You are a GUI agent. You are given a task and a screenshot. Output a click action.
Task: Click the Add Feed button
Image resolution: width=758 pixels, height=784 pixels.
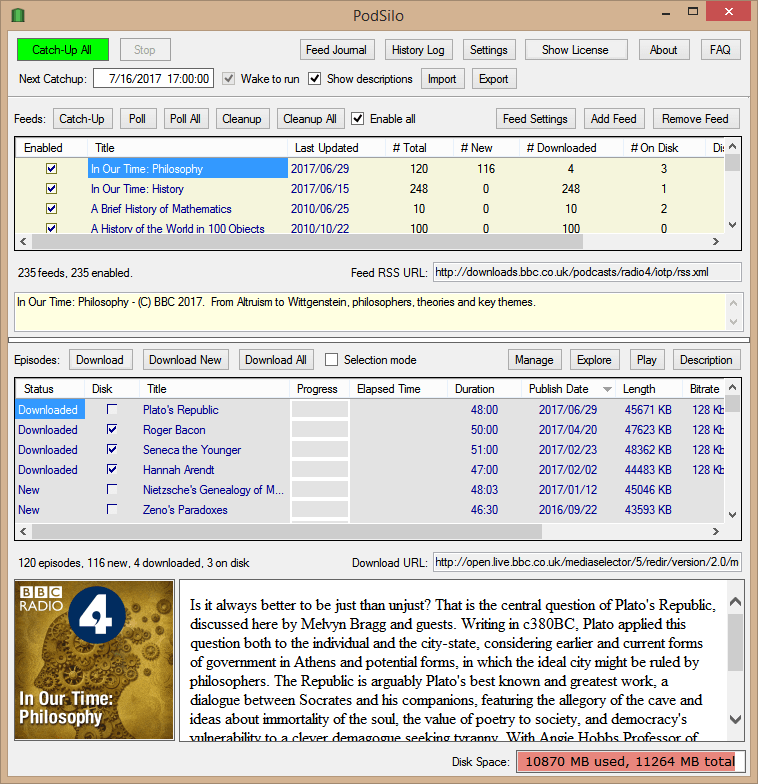click(x=613, y=119)
